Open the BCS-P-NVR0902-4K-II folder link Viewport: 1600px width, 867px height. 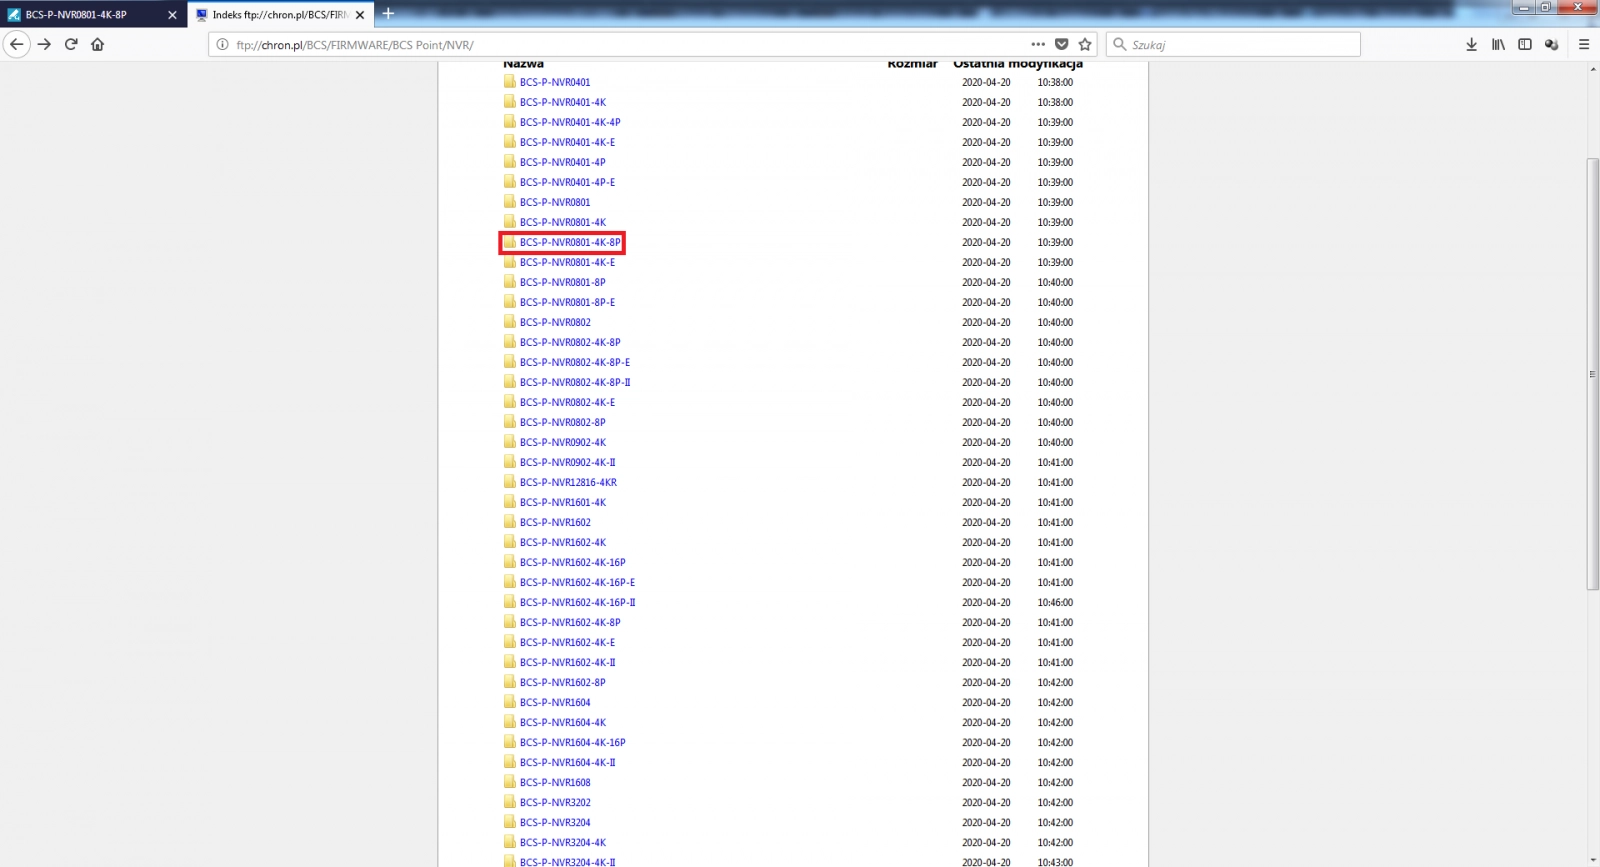click(568, 462)
